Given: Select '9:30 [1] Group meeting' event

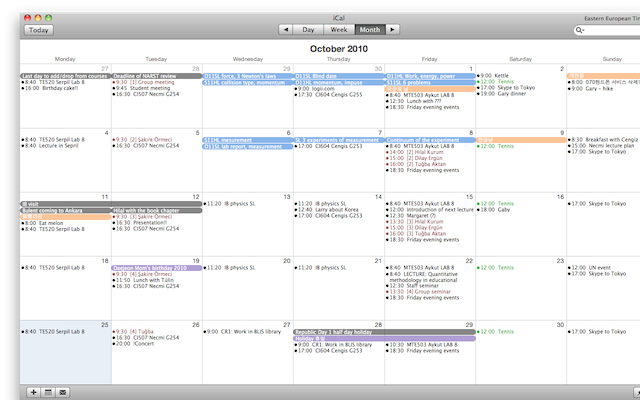Looking at the screenshot, I should pos(143,82).
